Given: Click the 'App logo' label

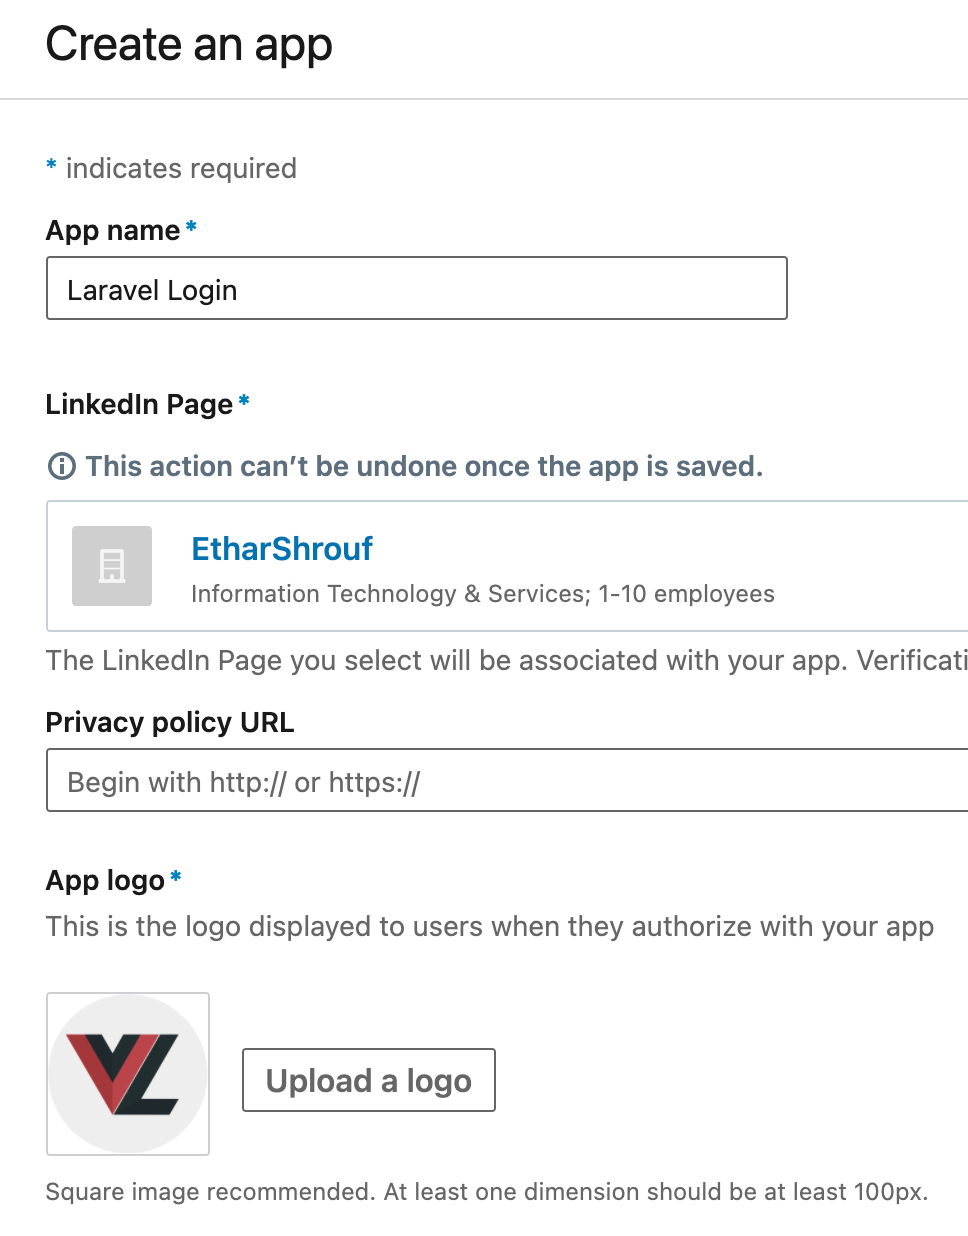Looking at the screenshot, I should click(105, 880).
